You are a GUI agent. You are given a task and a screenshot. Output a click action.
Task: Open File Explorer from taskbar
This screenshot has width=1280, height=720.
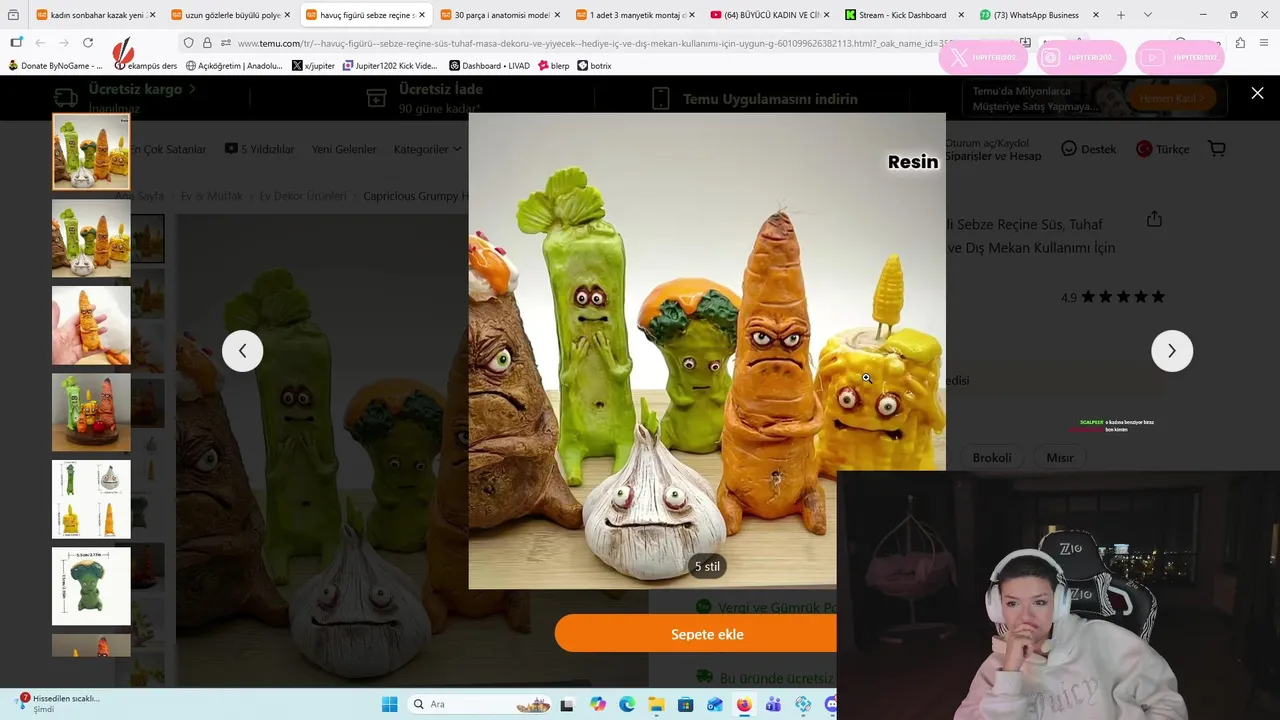(656, 704)
